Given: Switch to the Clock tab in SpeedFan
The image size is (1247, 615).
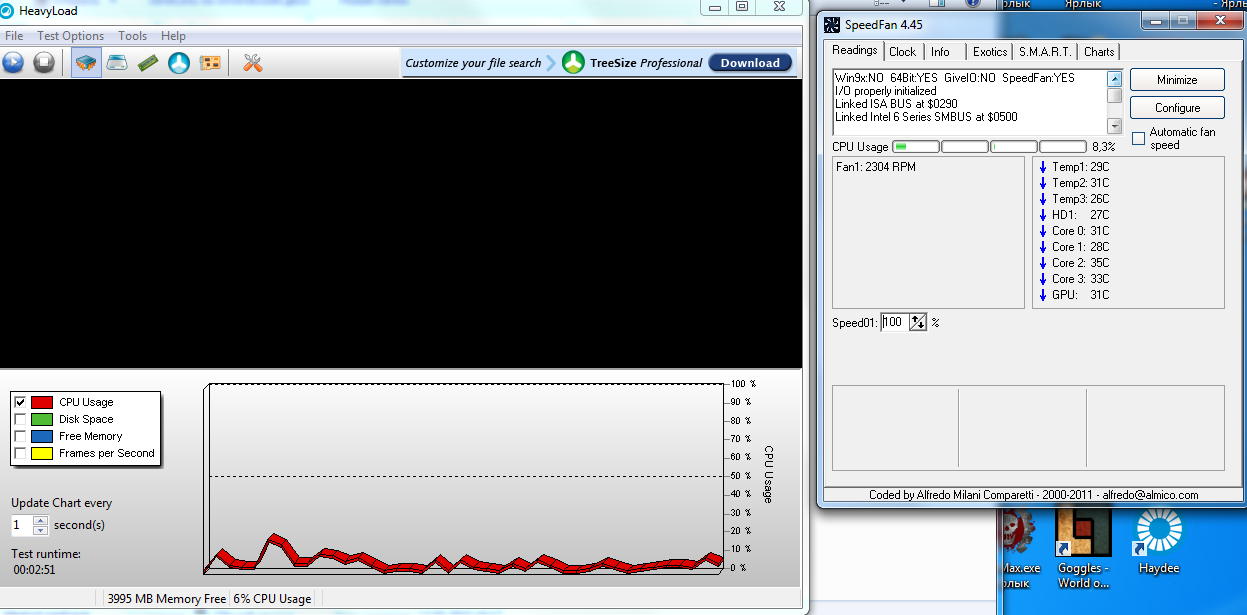Looking at the screenshot, I should coord(902,52).
